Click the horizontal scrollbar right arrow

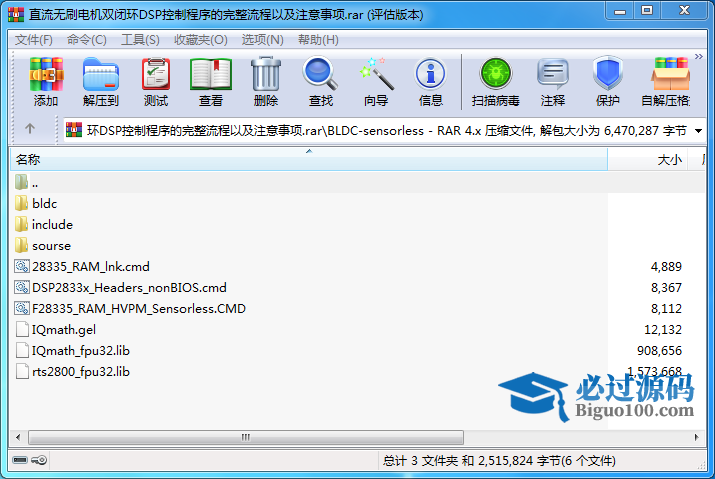[696, 437]
